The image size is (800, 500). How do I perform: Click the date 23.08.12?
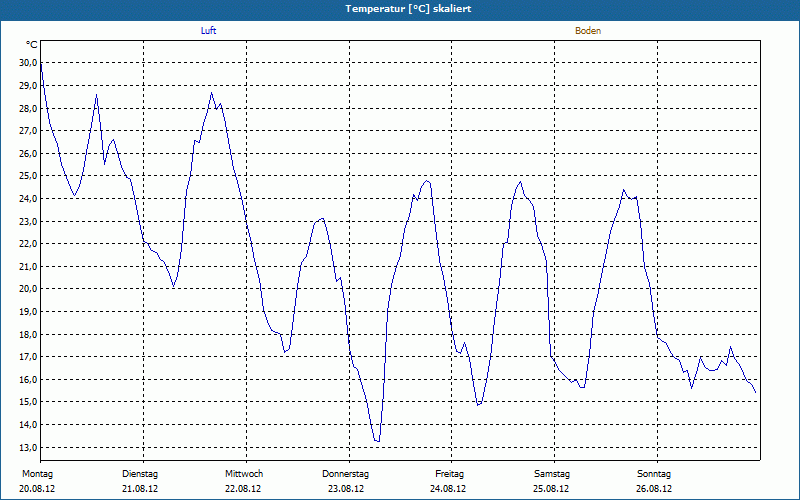(x=346, y=488)
